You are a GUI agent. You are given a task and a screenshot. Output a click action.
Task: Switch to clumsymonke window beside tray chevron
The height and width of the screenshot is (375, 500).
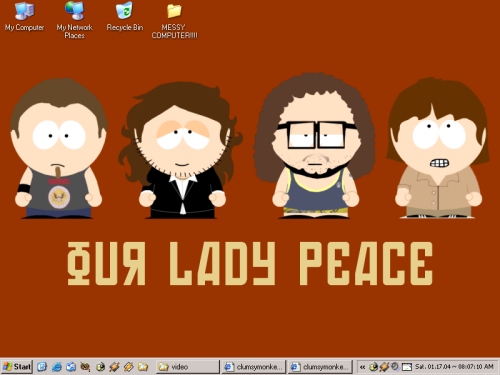click(320, 367)
